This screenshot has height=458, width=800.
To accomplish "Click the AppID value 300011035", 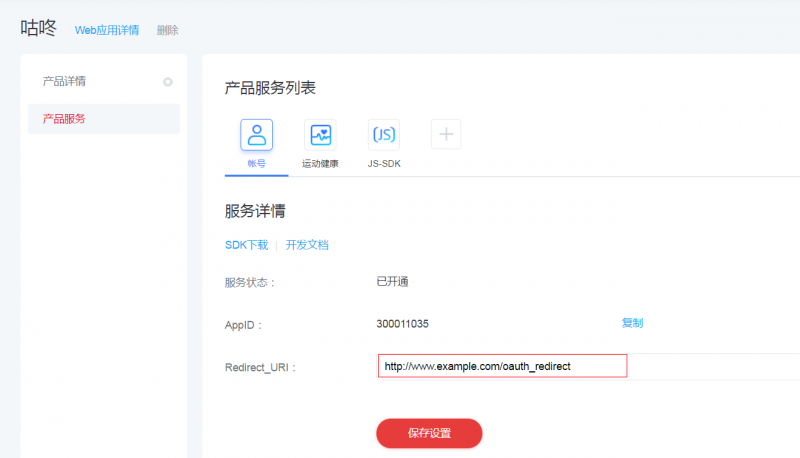I will tap(402, 324).
